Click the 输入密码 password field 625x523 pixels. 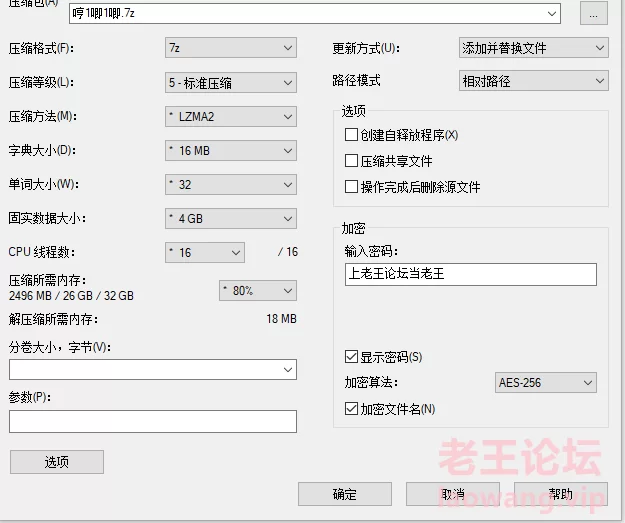(x=471, y=274)
